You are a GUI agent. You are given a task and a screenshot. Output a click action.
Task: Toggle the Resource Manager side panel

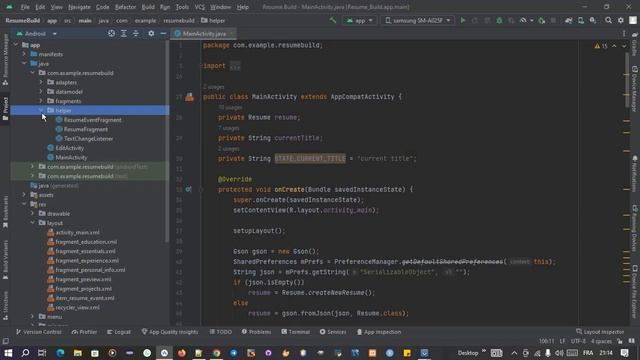pos(5,59)
